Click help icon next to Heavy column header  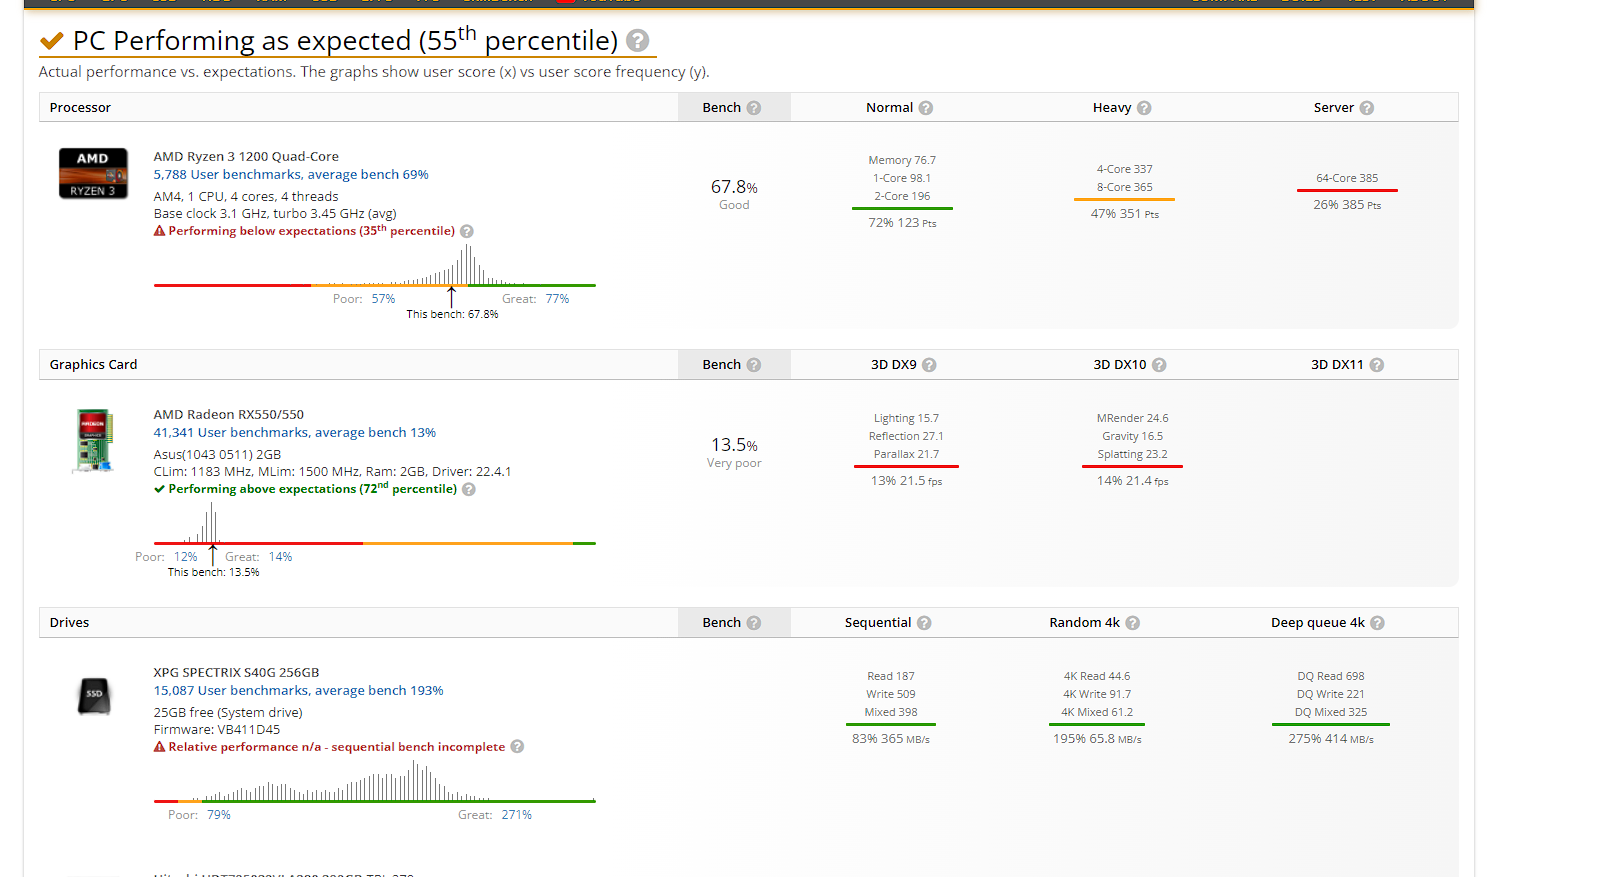click(1144, 108)
